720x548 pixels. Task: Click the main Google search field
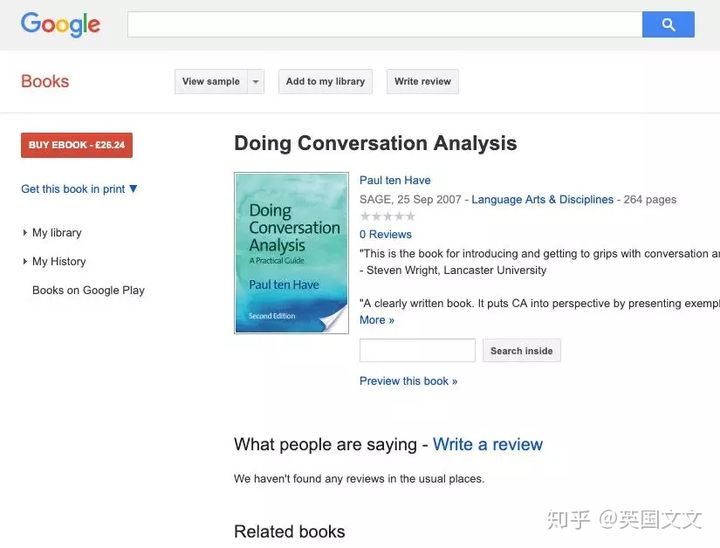coord(385,24)
